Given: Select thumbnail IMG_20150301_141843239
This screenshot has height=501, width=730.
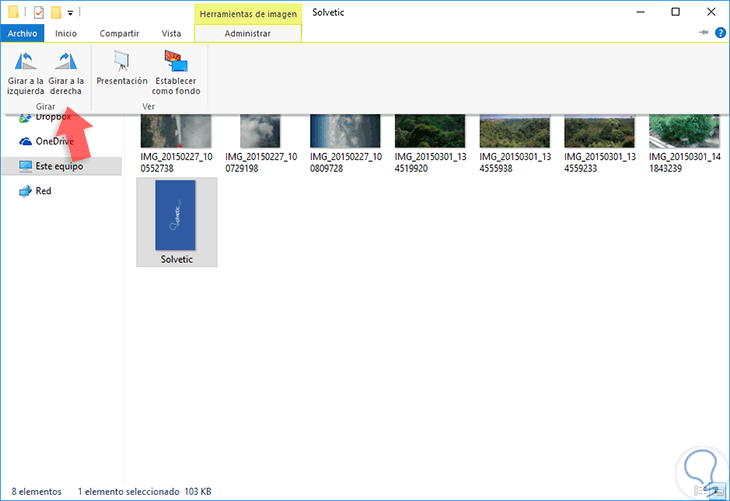Looking at the screenshot, I should [684, 131].
